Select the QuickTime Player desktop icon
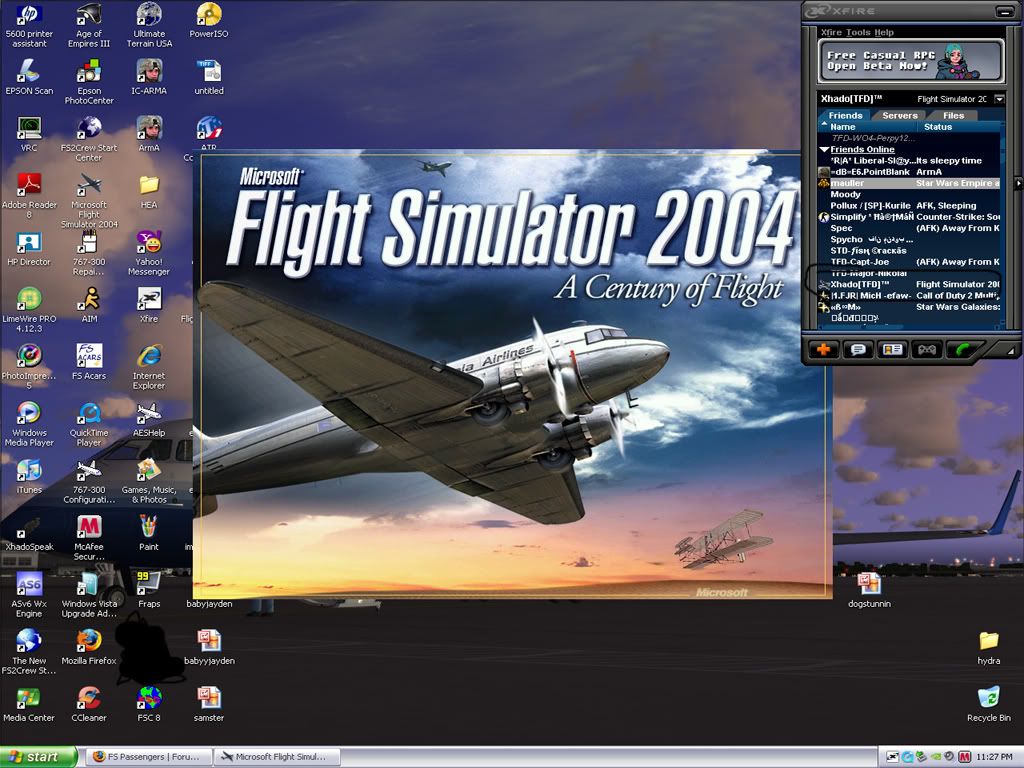1024x768 pixels. (89, 423)
